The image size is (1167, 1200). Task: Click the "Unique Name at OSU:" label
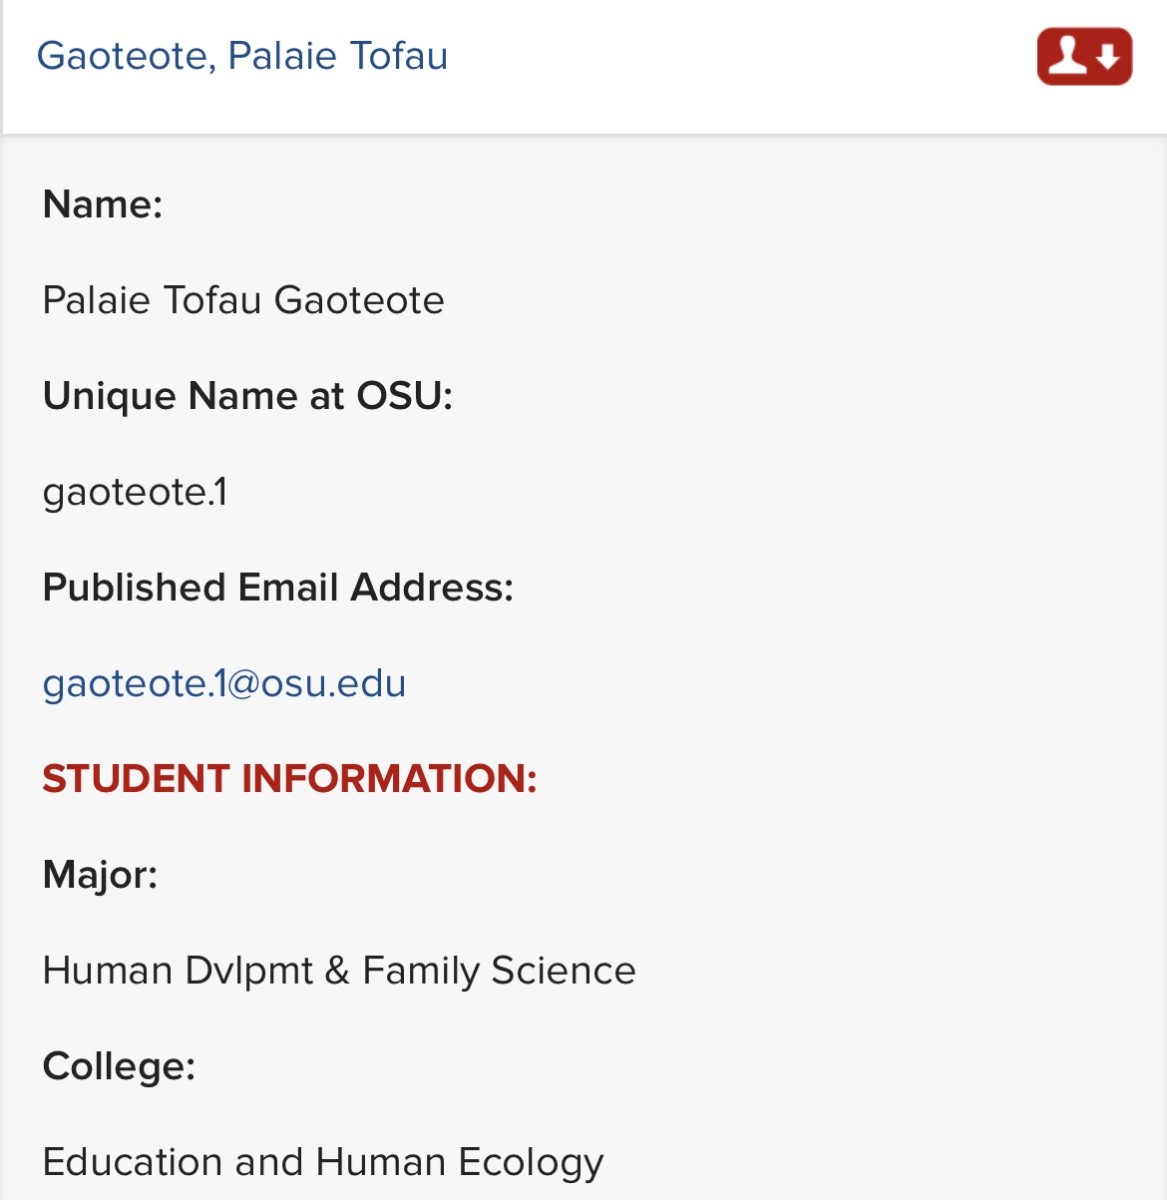coord(247,396)
